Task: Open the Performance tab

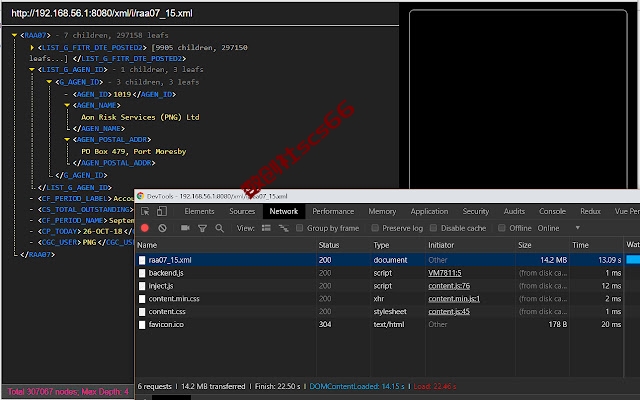Action: (333, 211)
